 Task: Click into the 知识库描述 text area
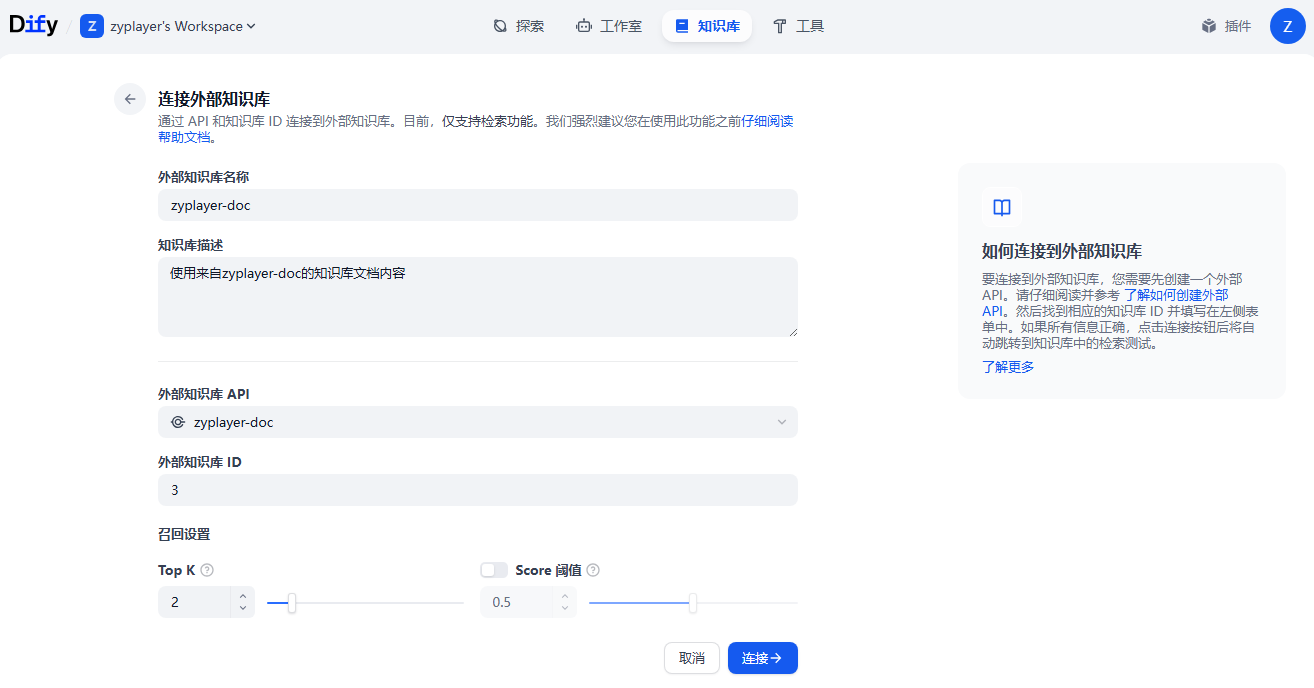click(x=478, y=297)
